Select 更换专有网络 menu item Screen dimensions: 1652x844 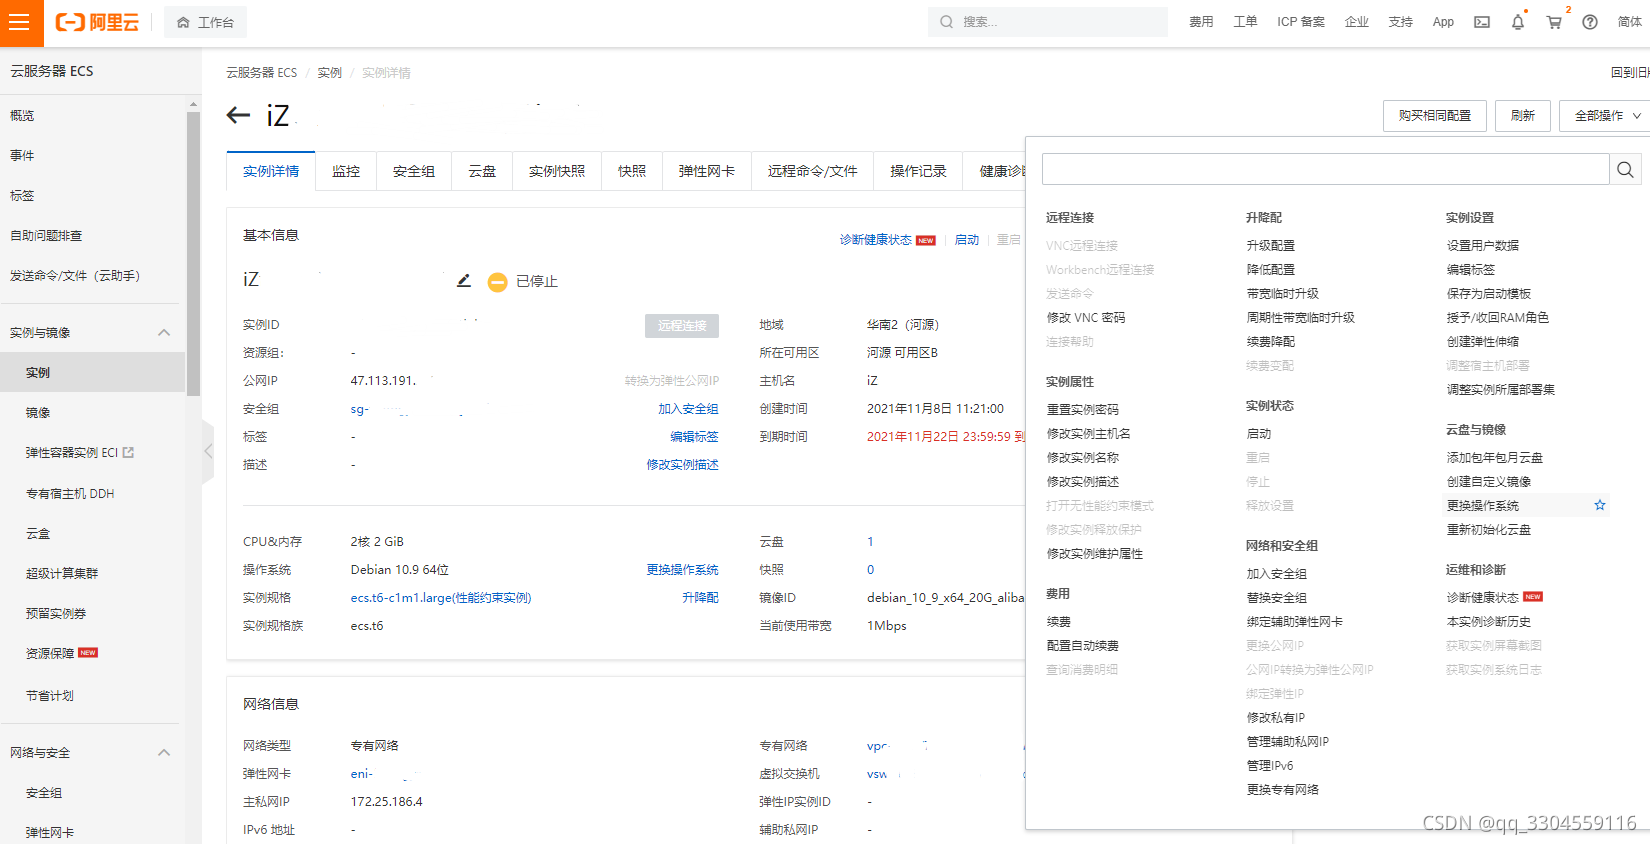point(1282,790)
